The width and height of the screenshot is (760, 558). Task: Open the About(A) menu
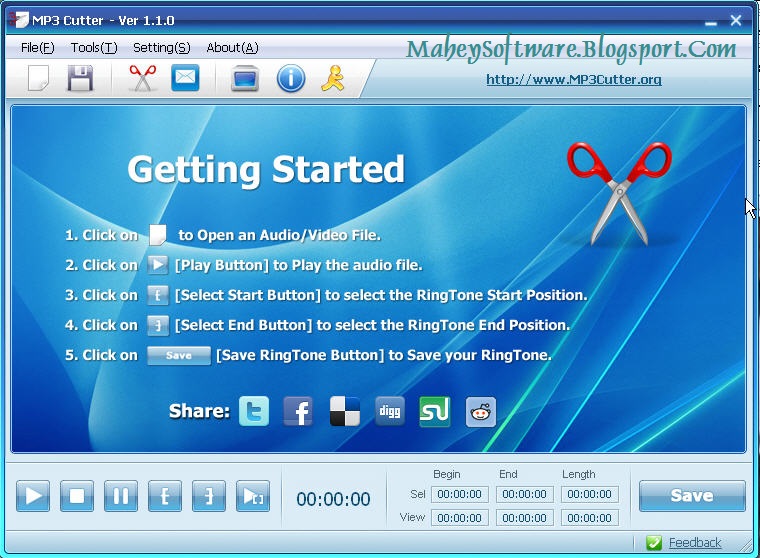(232, 48)
